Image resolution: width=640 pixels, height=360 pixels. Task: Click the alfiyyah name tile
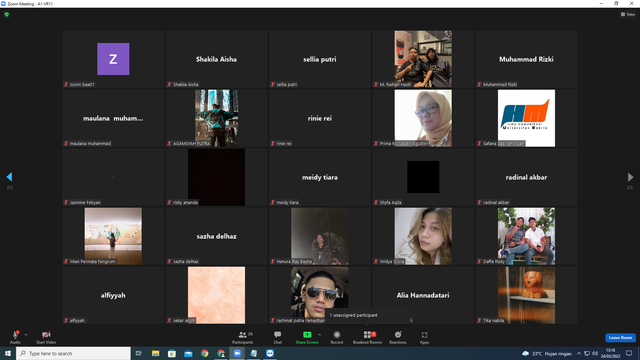[x=113, y=295]
